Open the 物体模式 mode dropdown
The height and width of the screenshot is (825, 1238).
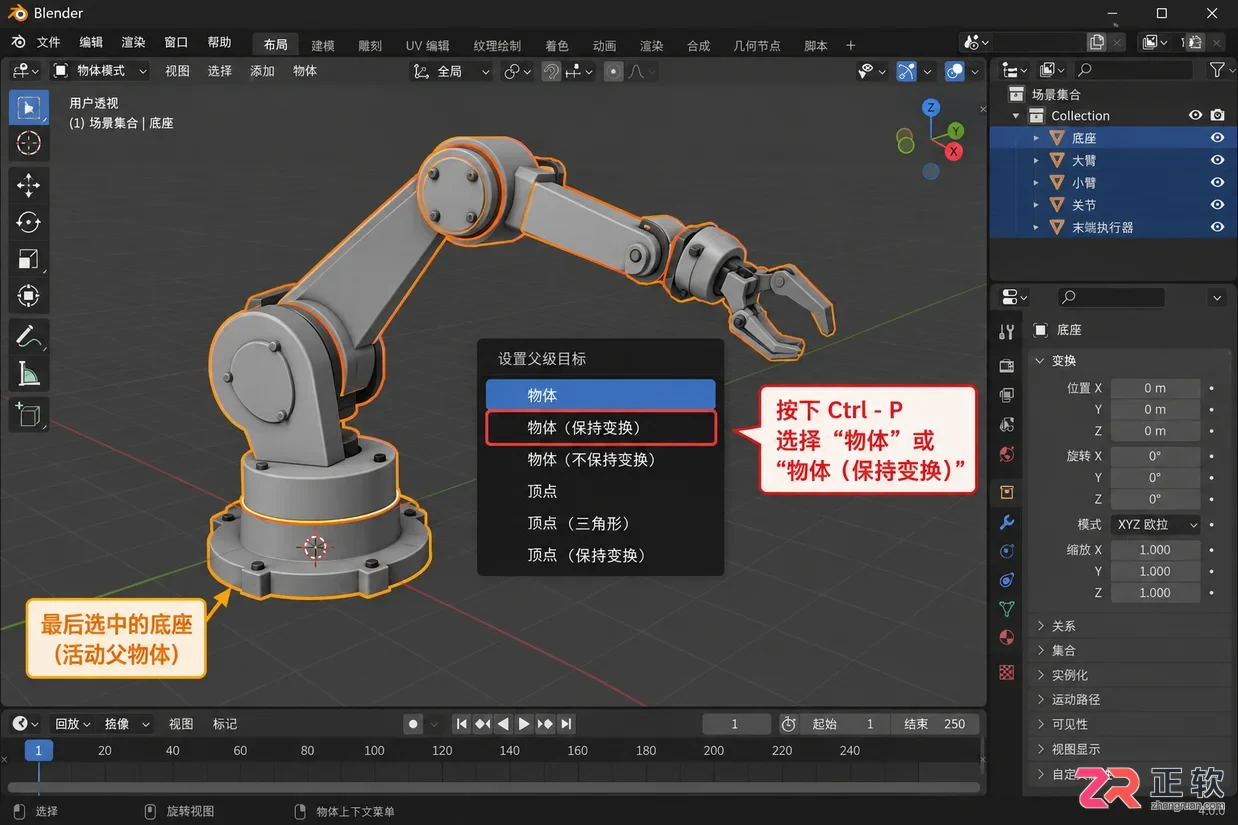pyautogui.click(x=100, y=71)
